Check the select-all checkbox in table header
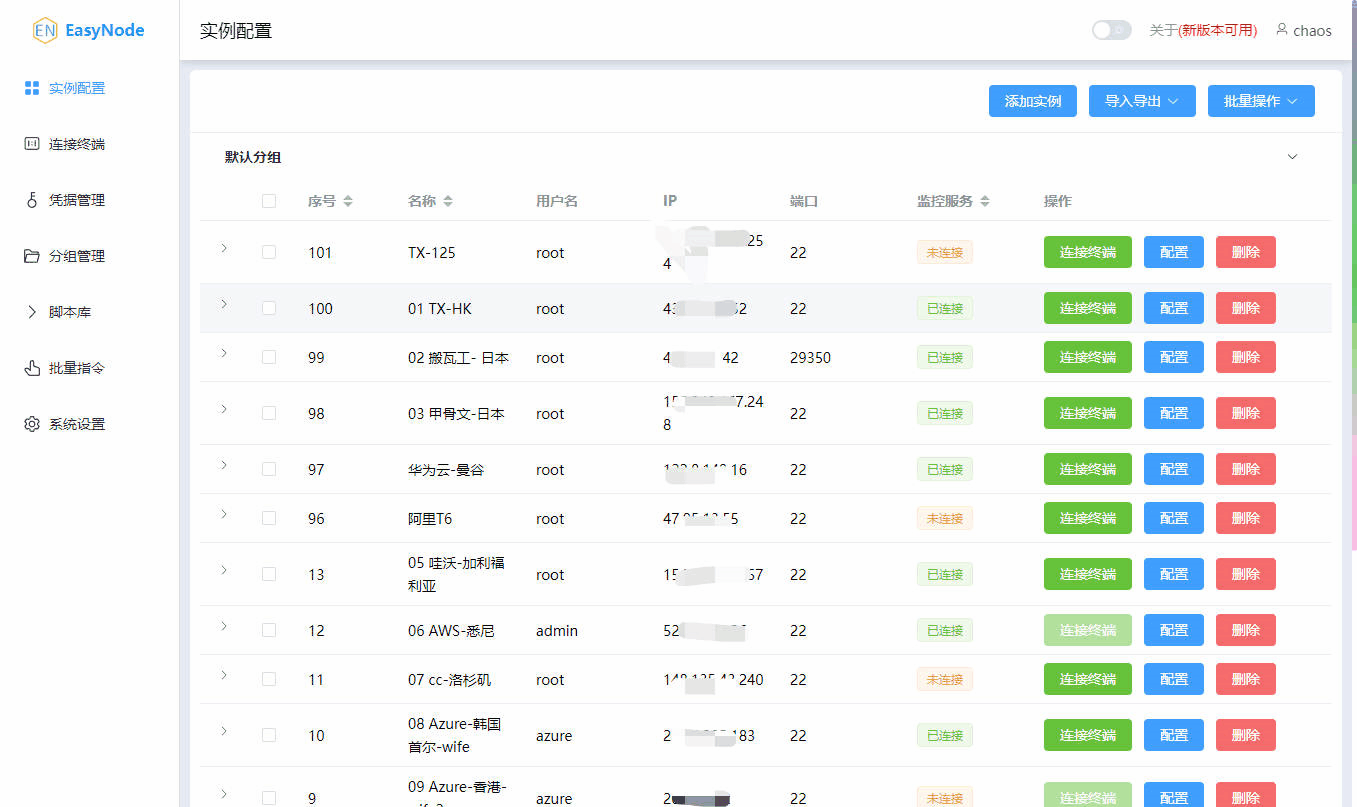 [268, 200]
